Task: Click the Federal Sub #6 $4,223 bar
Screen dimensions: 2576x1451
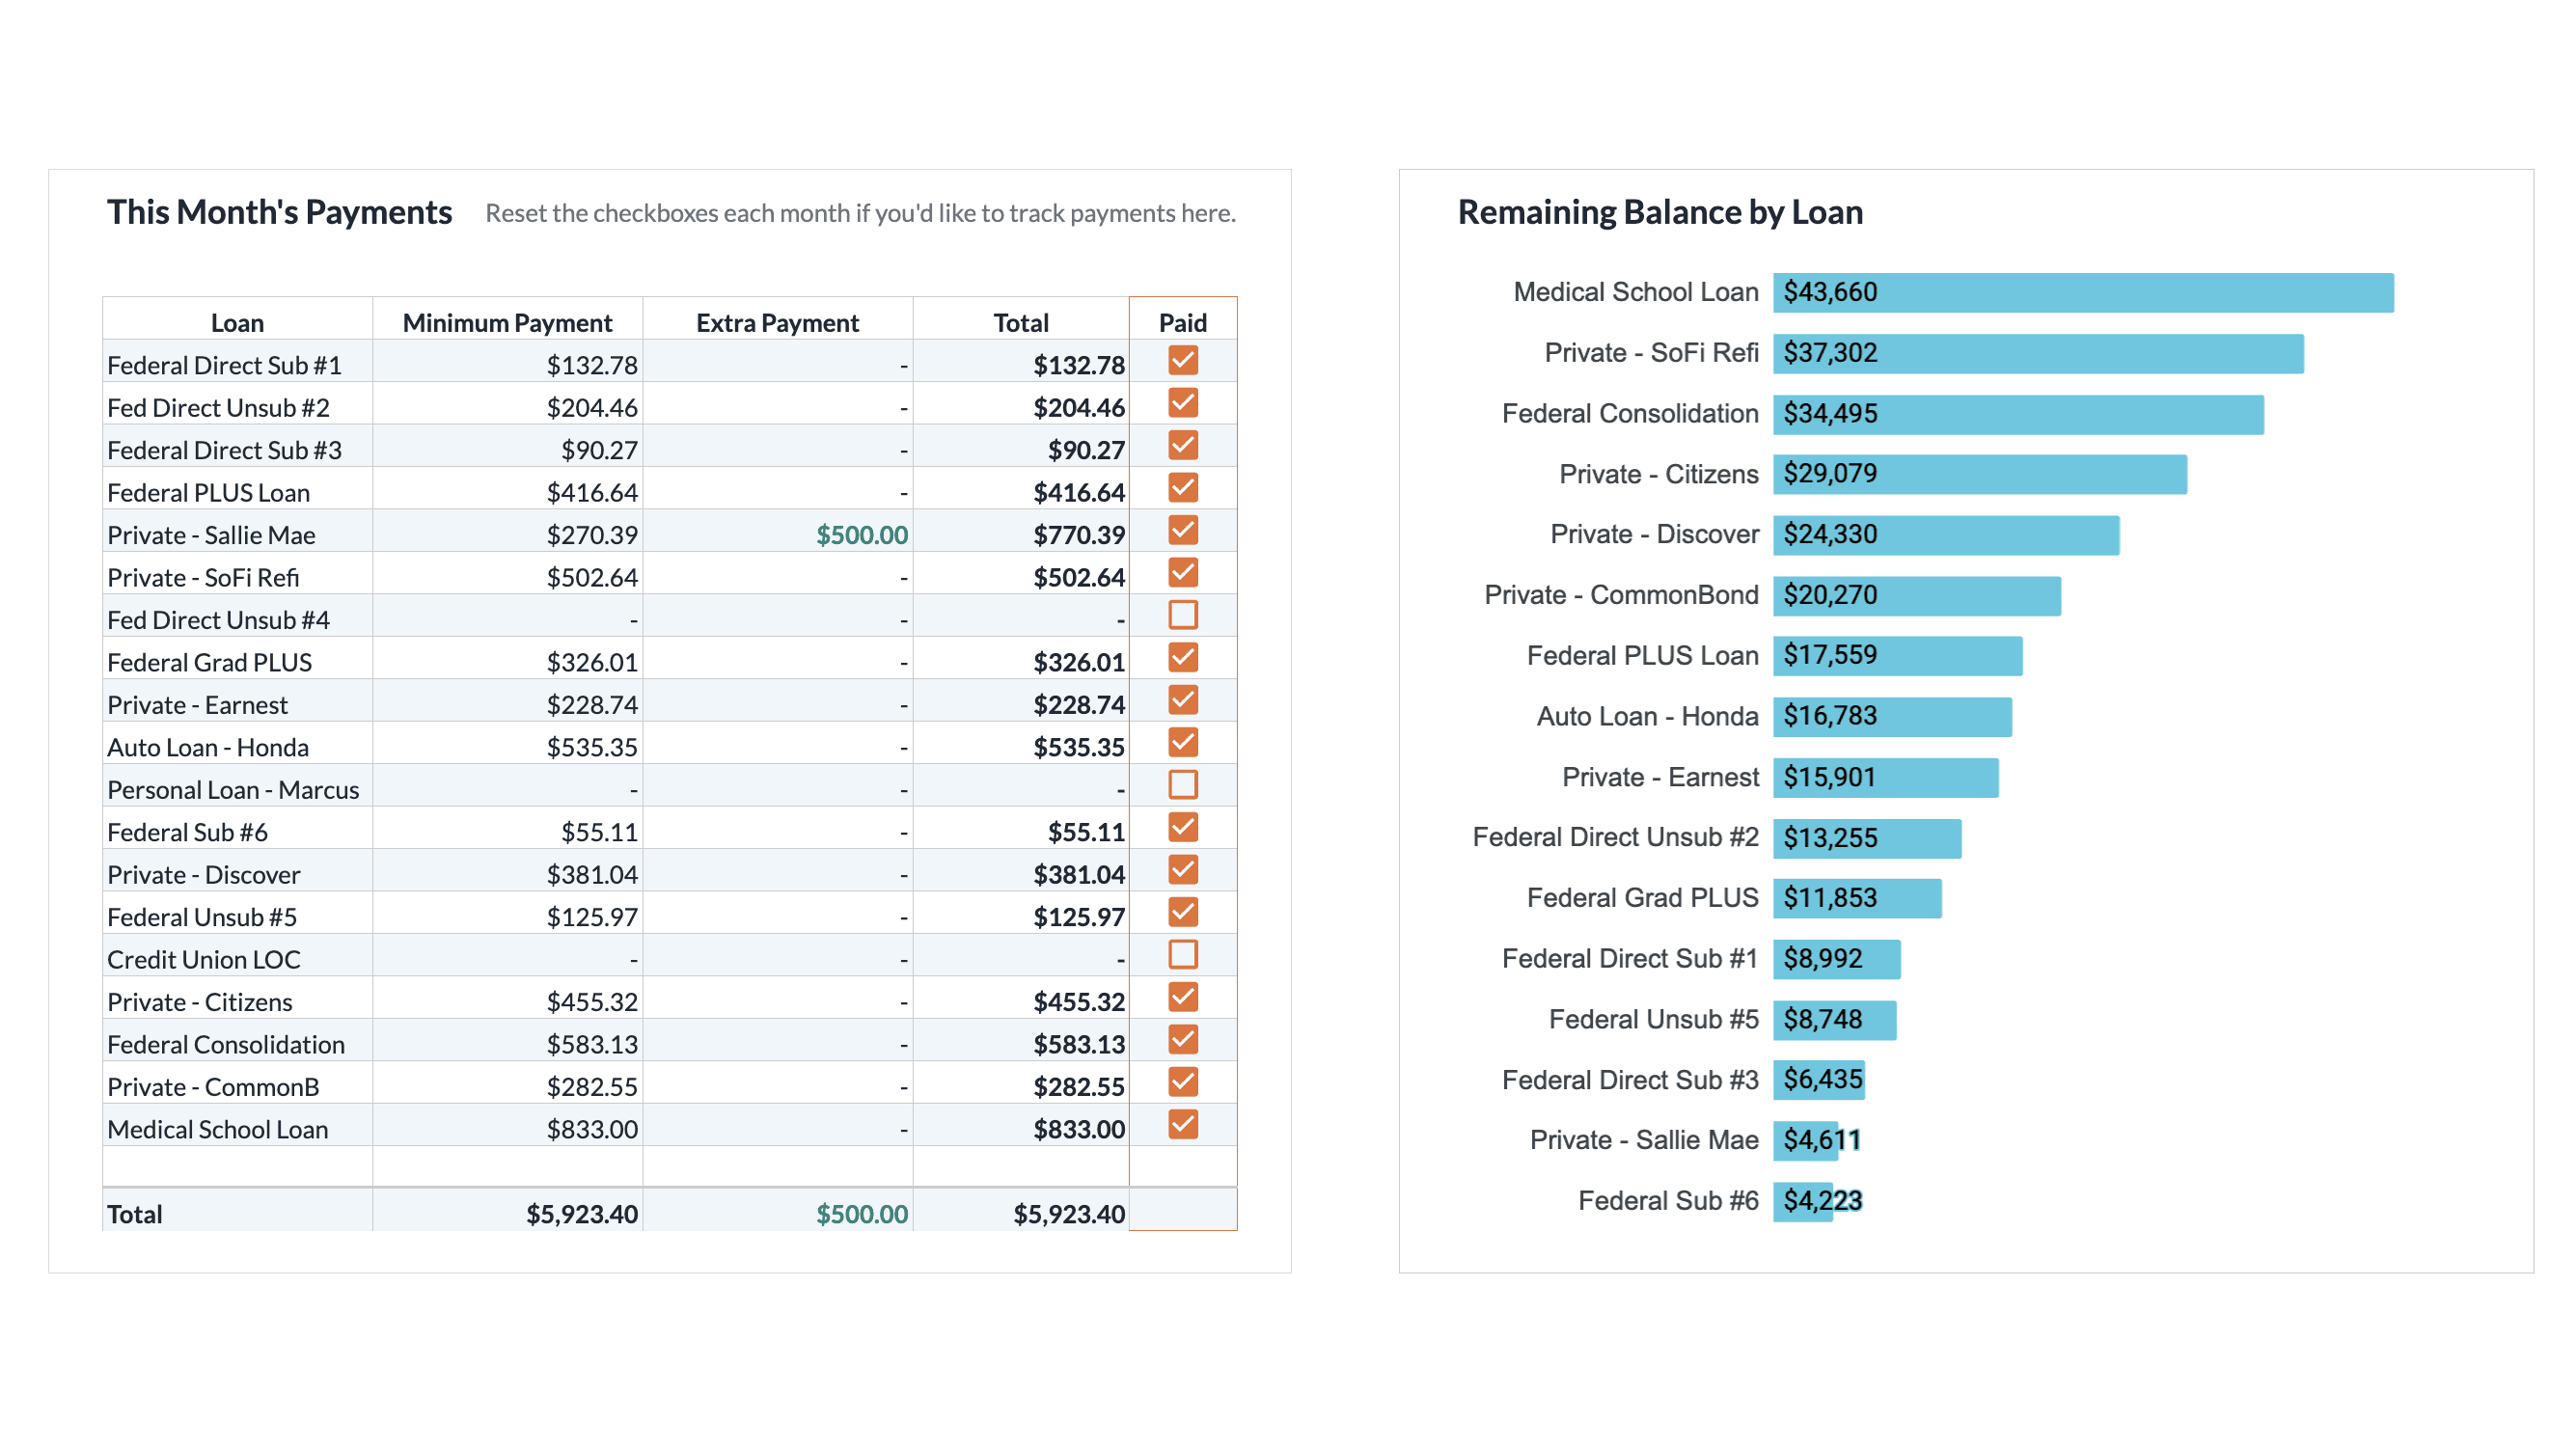Action: [x=1803, y=1201]
